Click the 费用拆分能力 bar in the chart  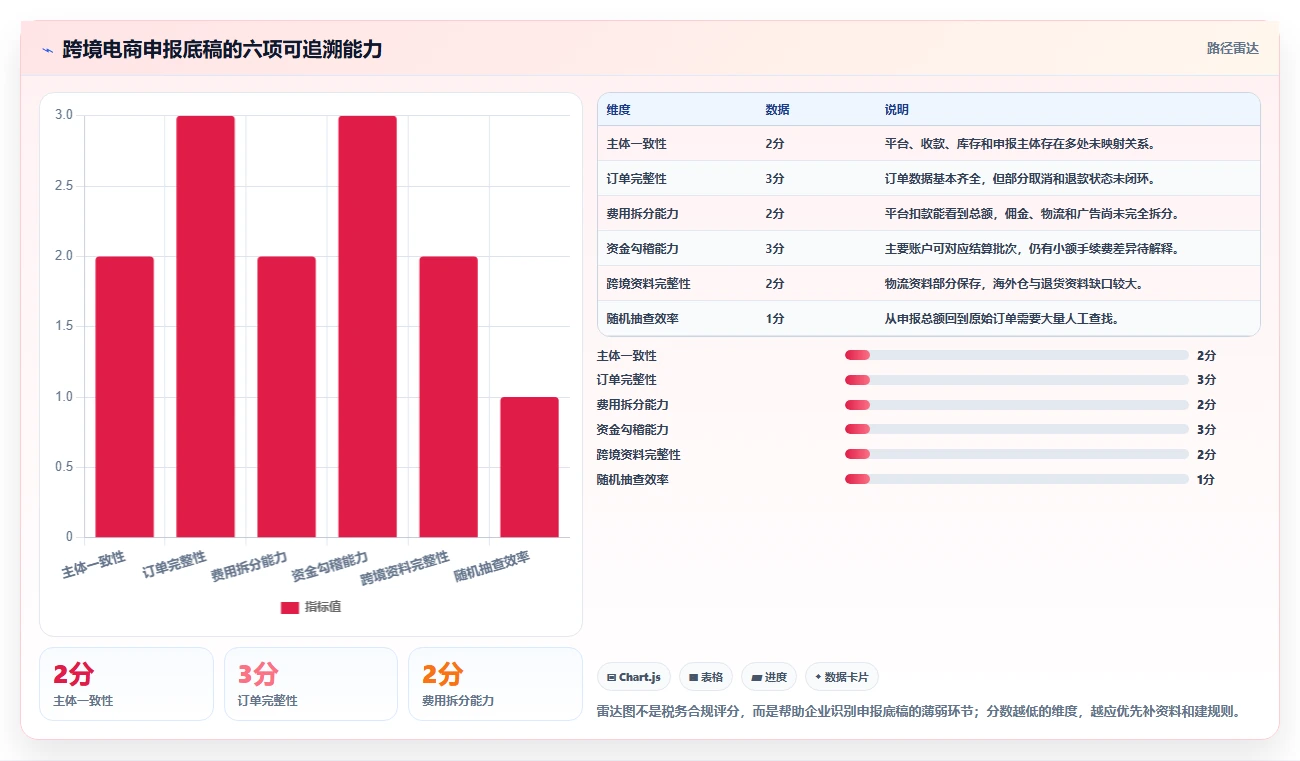point(287,397)
